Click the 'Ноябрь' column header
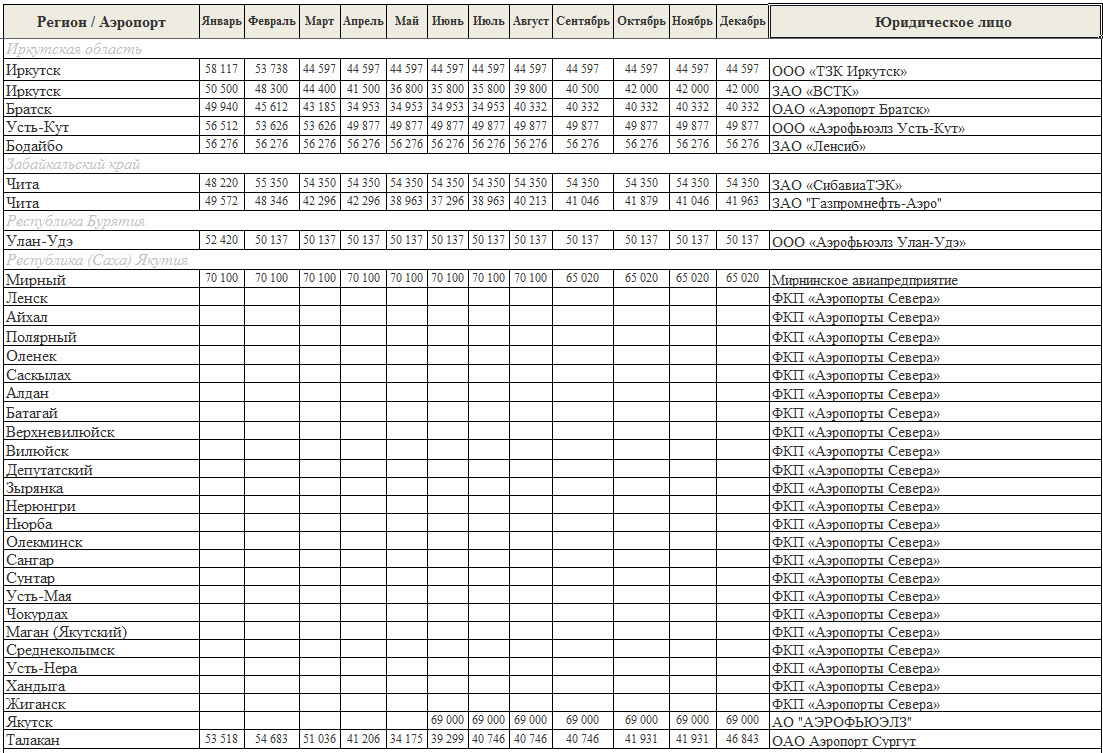 click(x=692, y=22)
